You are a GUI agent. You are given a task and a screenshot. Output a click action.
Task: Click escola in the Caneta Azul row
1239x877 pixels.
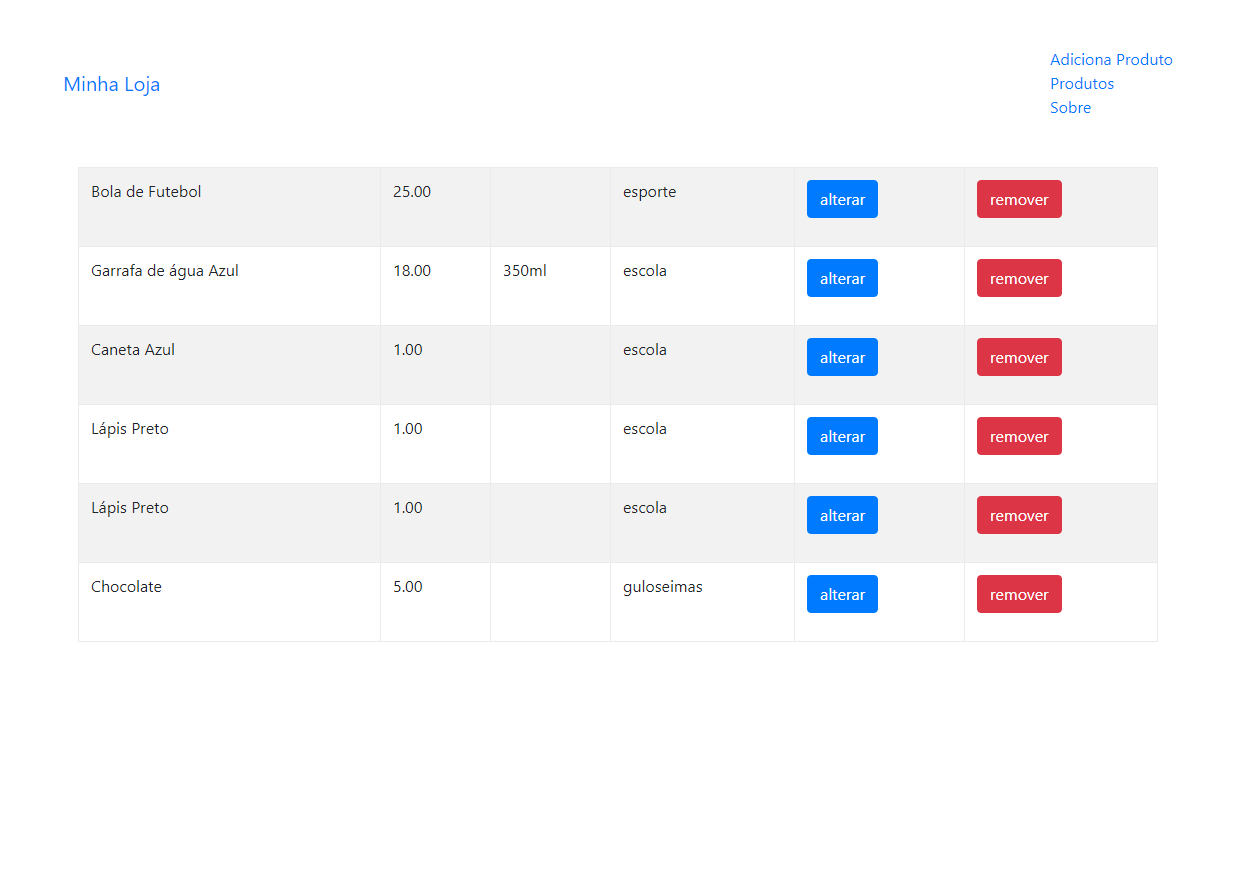702,365
